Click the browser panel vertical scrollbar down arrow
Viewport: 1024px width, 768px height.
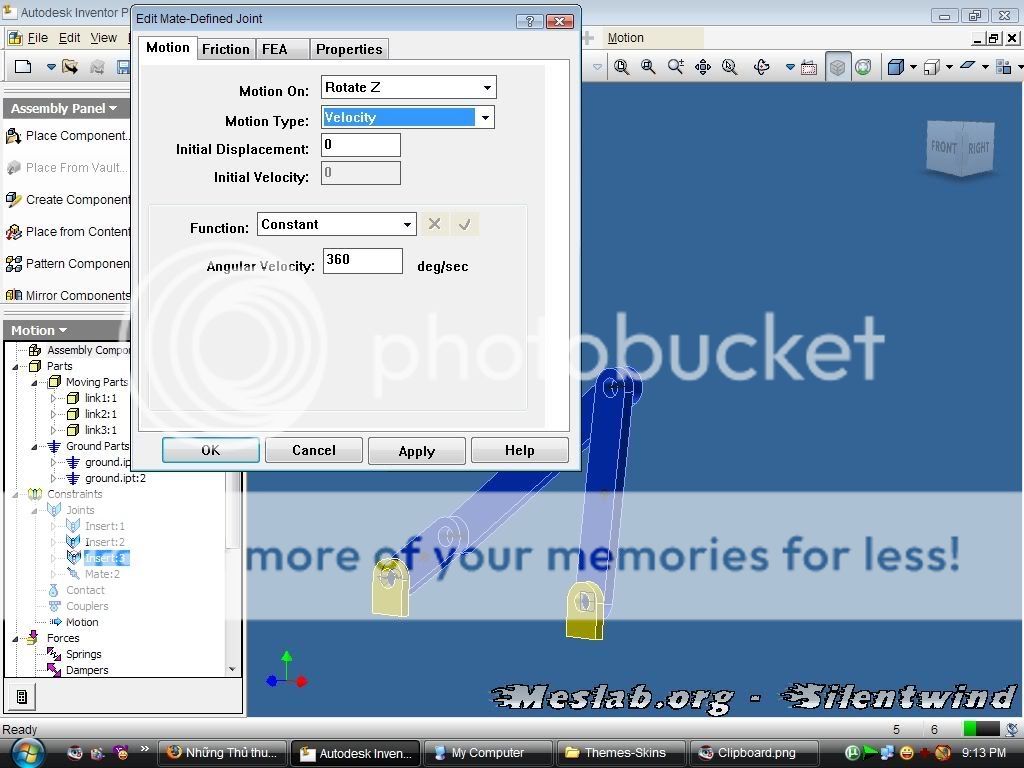232,669
